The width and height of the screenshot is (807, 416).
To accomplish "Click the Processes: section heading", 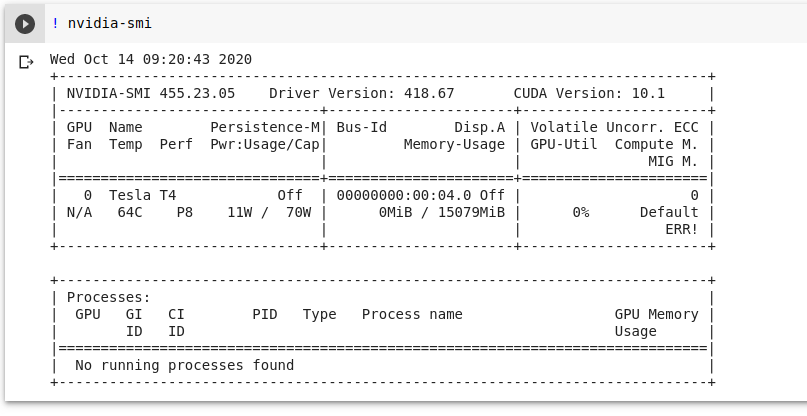I will 108,297.
